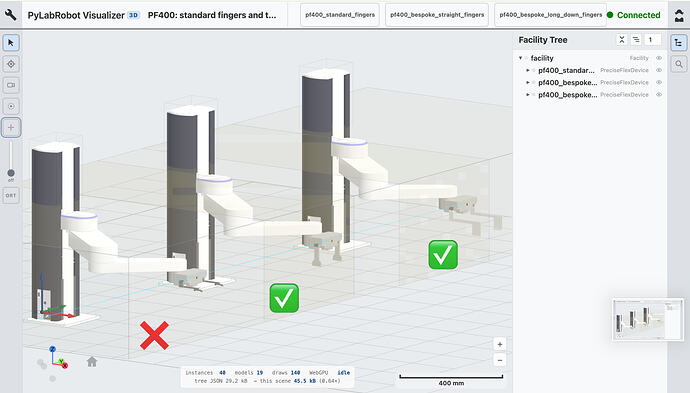The height and width of the screenshot is (393, 690).
Task: Toggle visibility of facility row
Action: [x=659, y=58]
